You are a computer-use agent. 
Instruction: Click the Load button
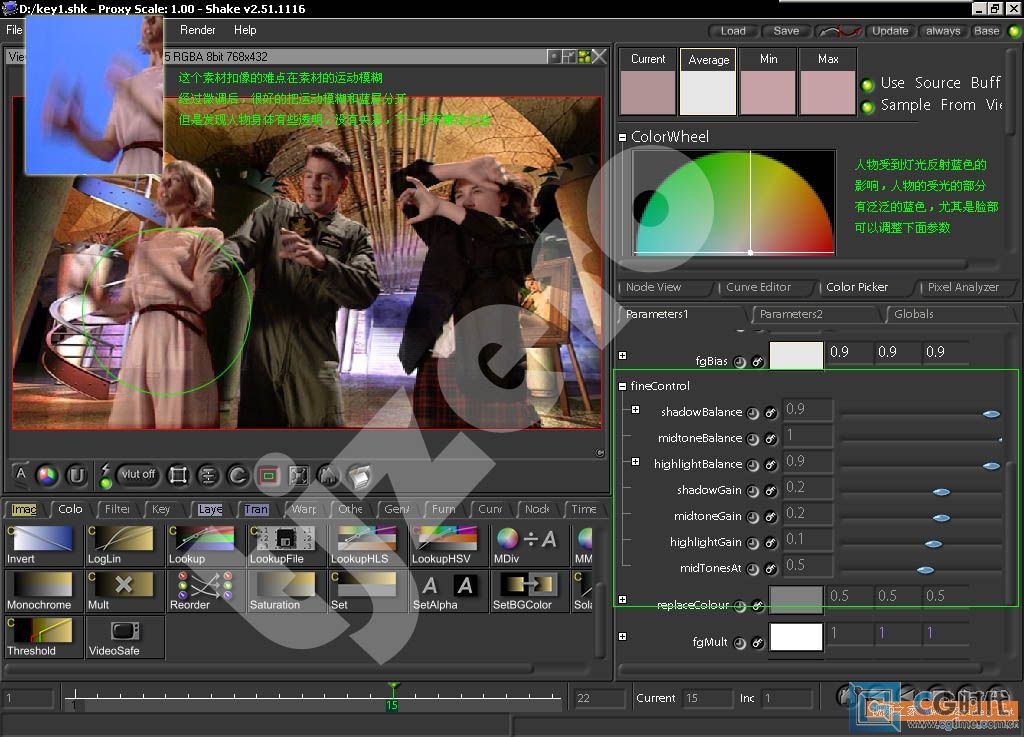tap(733, 31)
